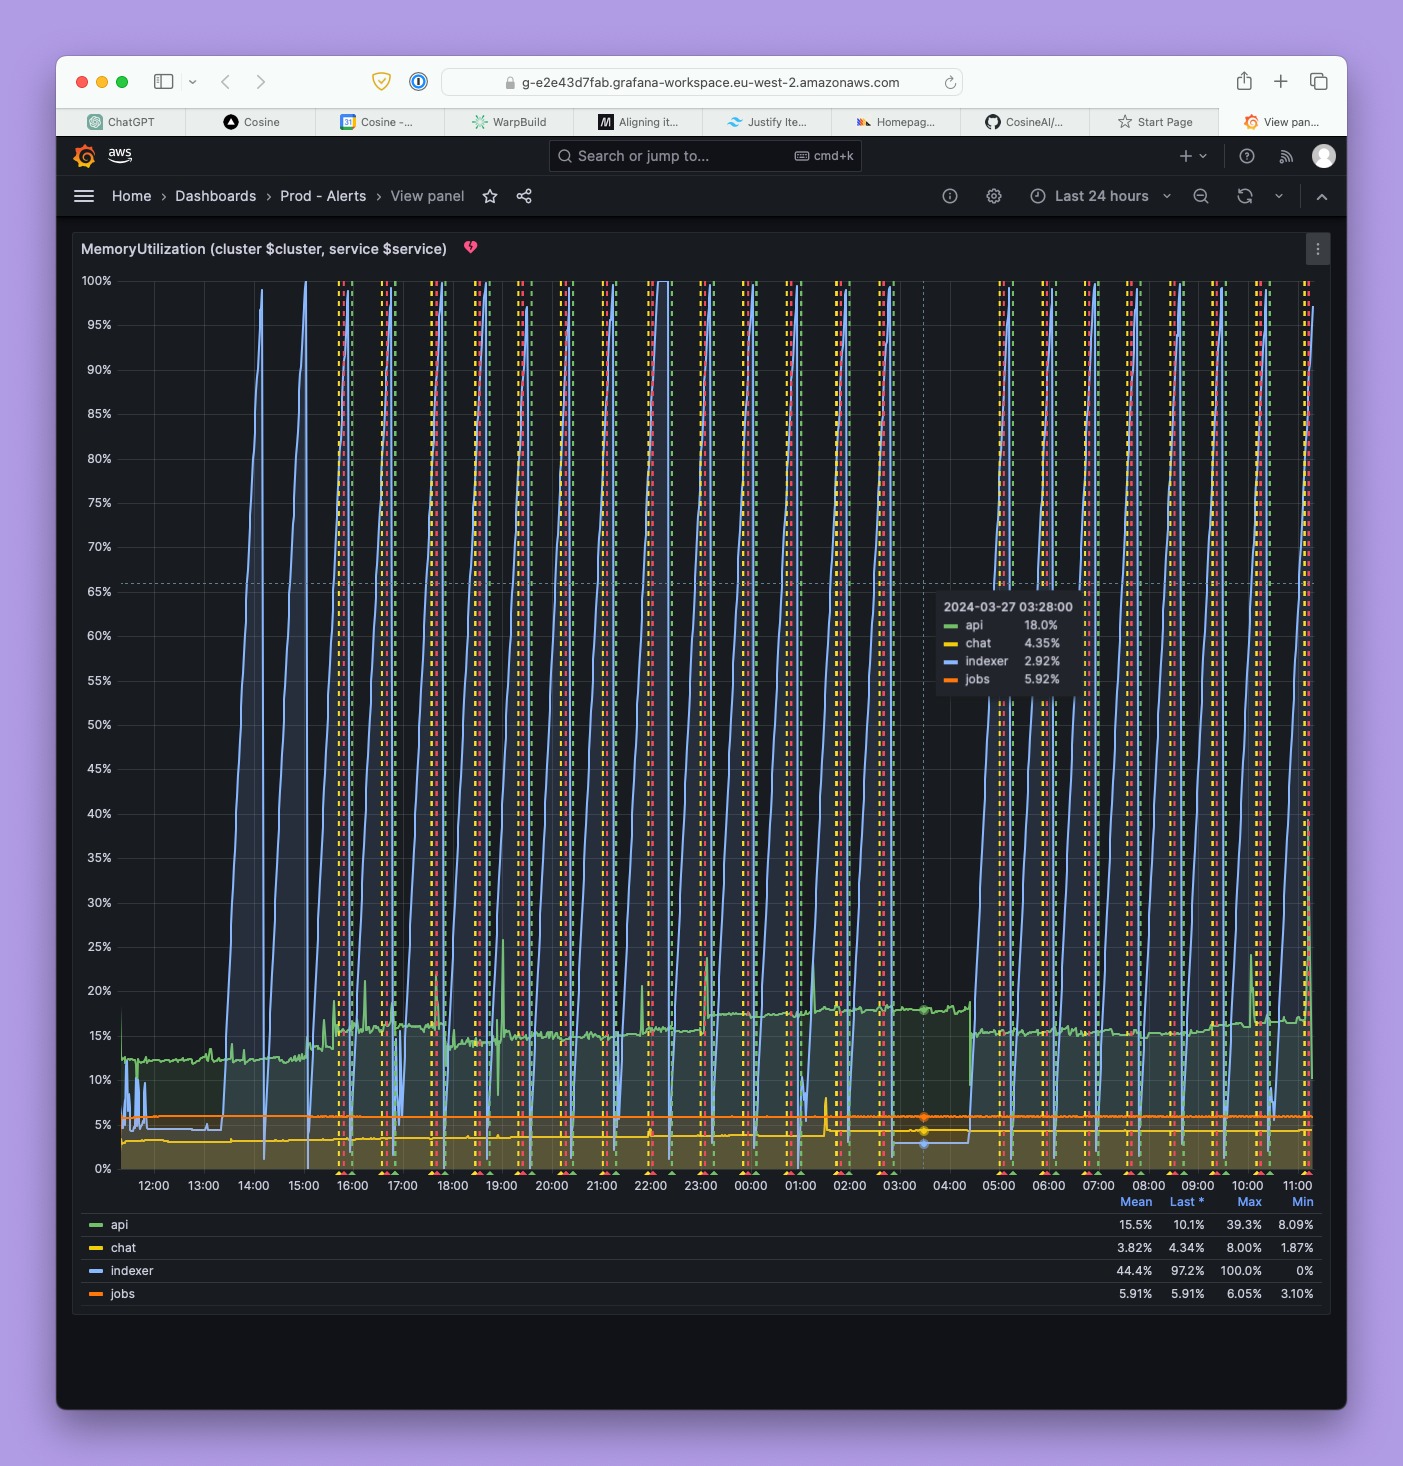Toggle indexer series visibility in legend
This screenshot has height=1466, width=1403.
(x=132, y=1271)
